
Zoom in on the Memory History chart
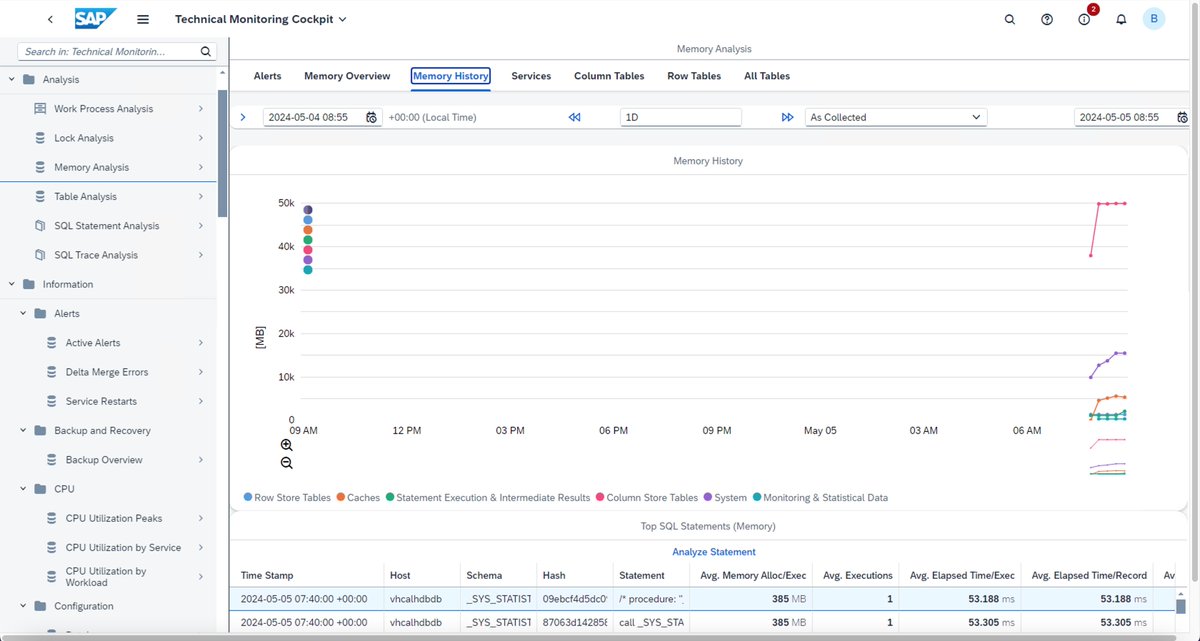287,445
